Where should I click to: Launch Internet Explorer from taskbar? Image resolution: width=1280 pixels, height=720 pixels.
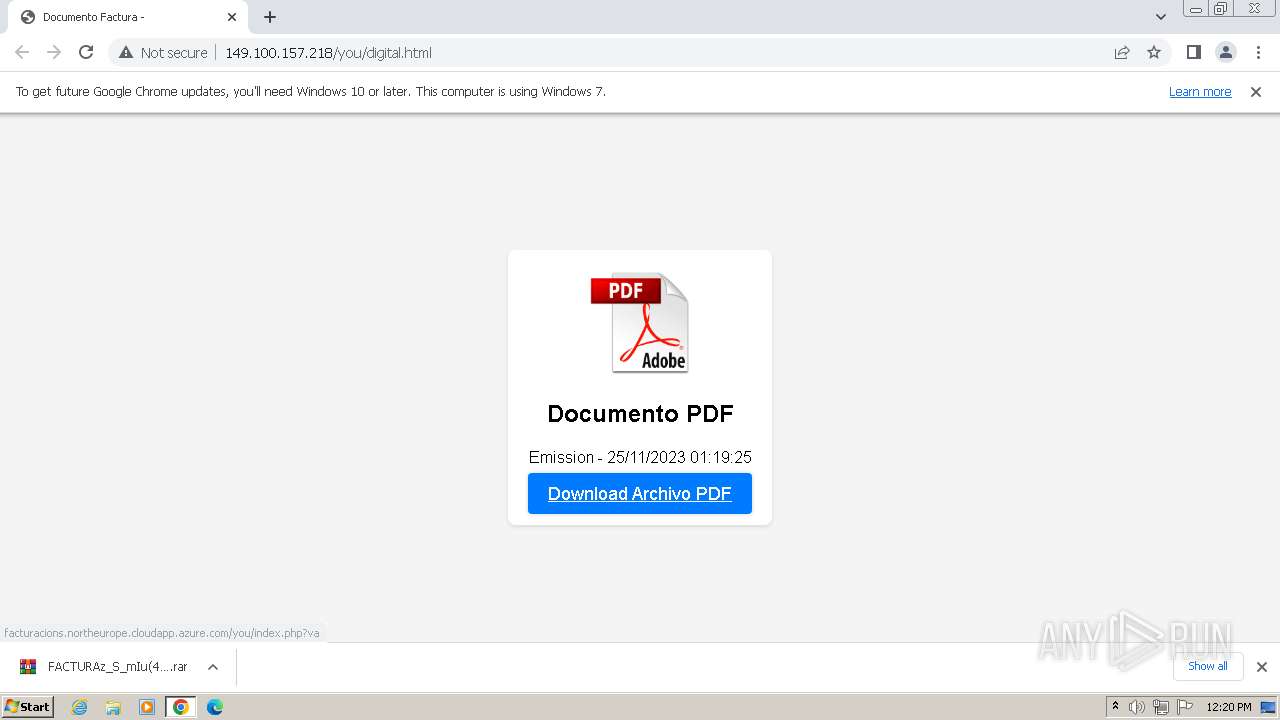tap(80, 707)
